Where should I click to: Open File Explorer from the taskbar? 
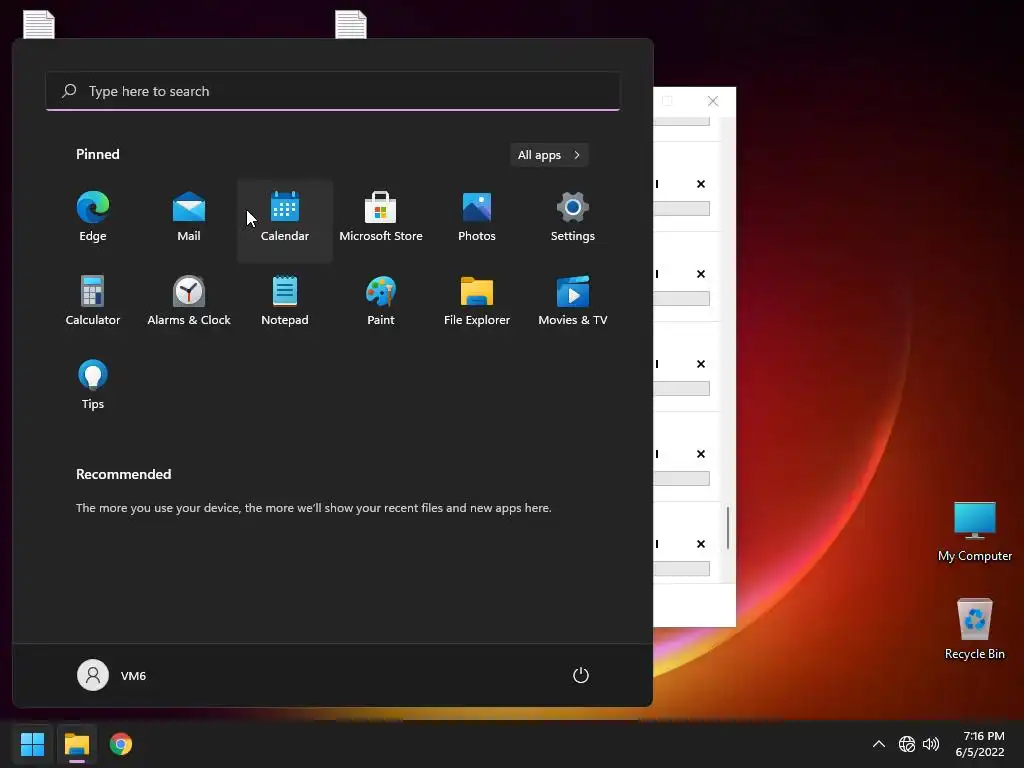(77, 744)
